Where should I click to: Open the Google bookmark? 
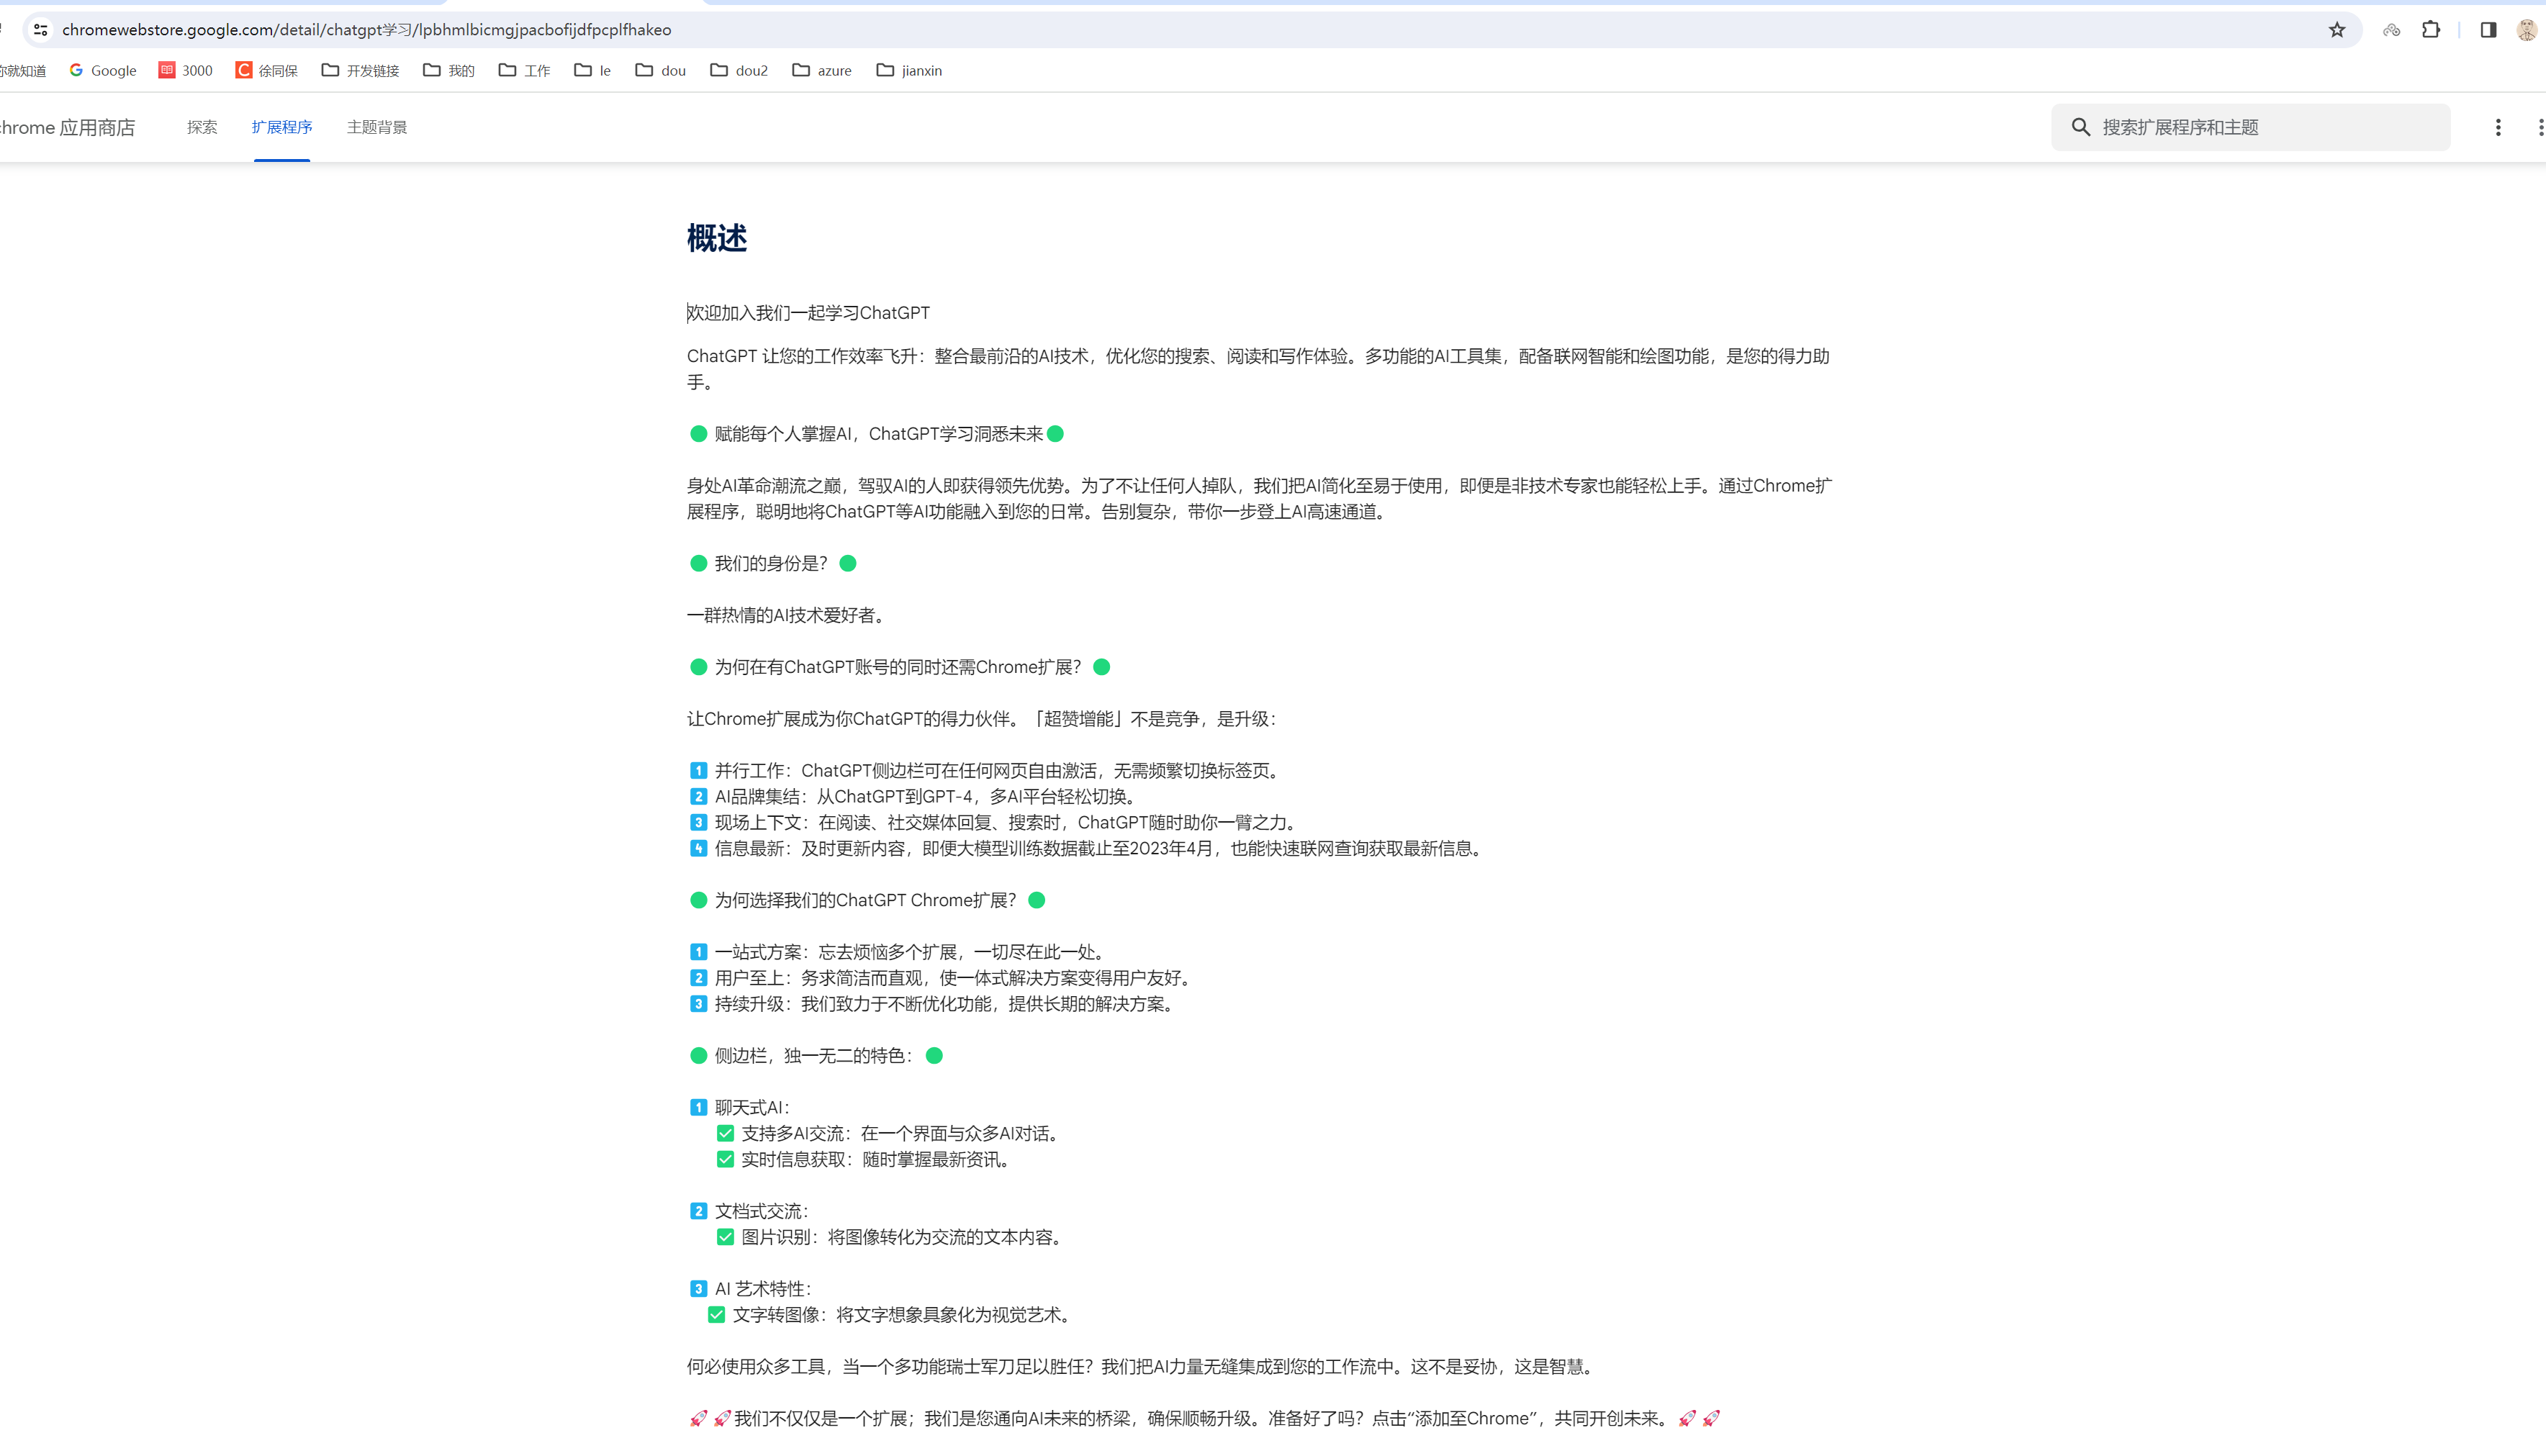click(x=103, y=70)
